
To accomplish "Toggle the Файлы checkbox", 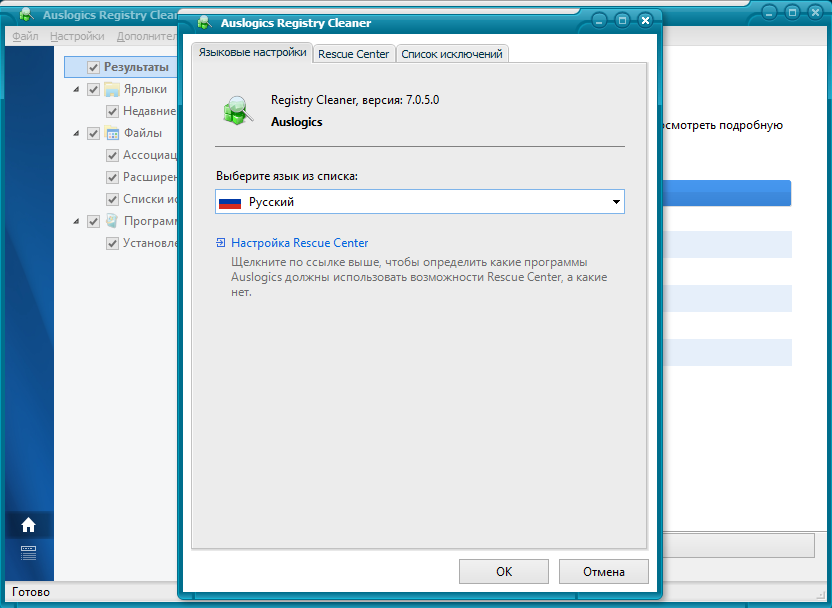I will 93,133.
